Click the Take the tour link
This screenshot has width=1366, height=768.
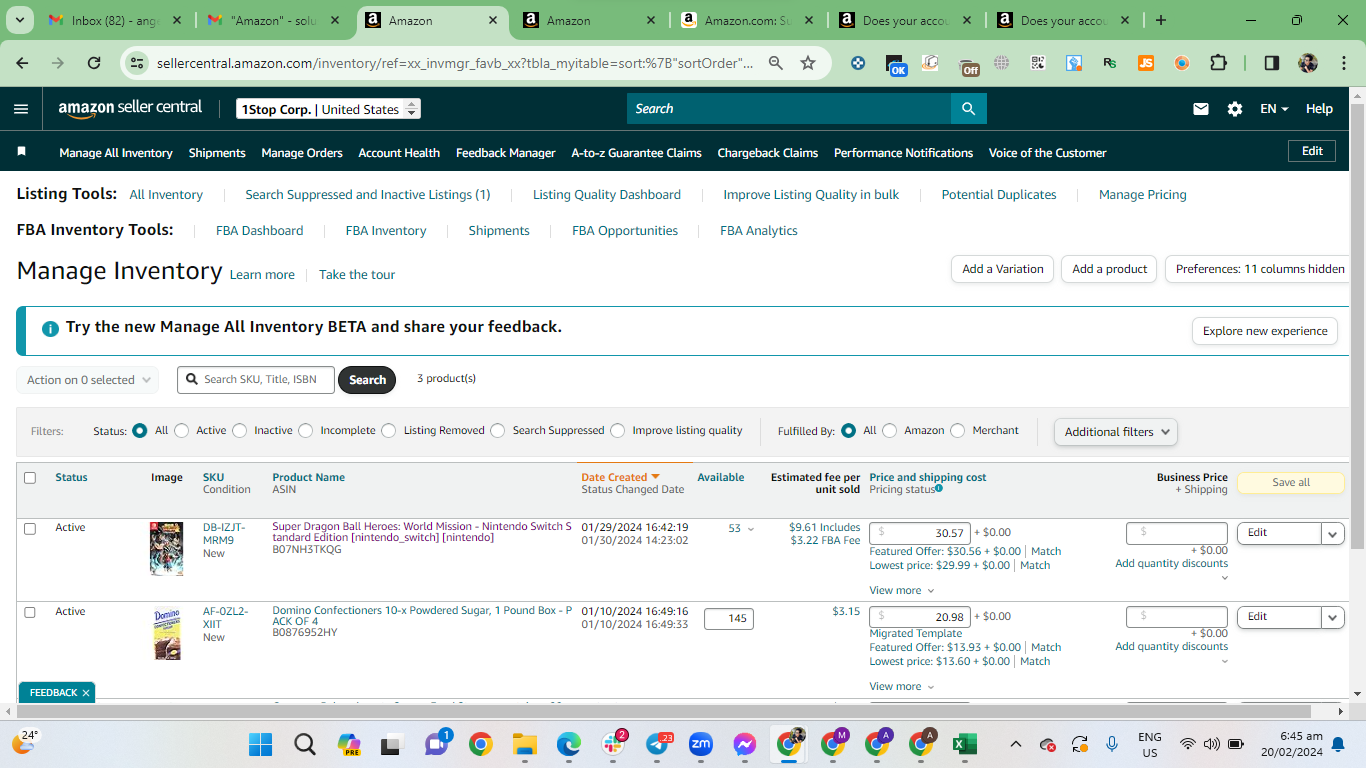coord(357,275)
